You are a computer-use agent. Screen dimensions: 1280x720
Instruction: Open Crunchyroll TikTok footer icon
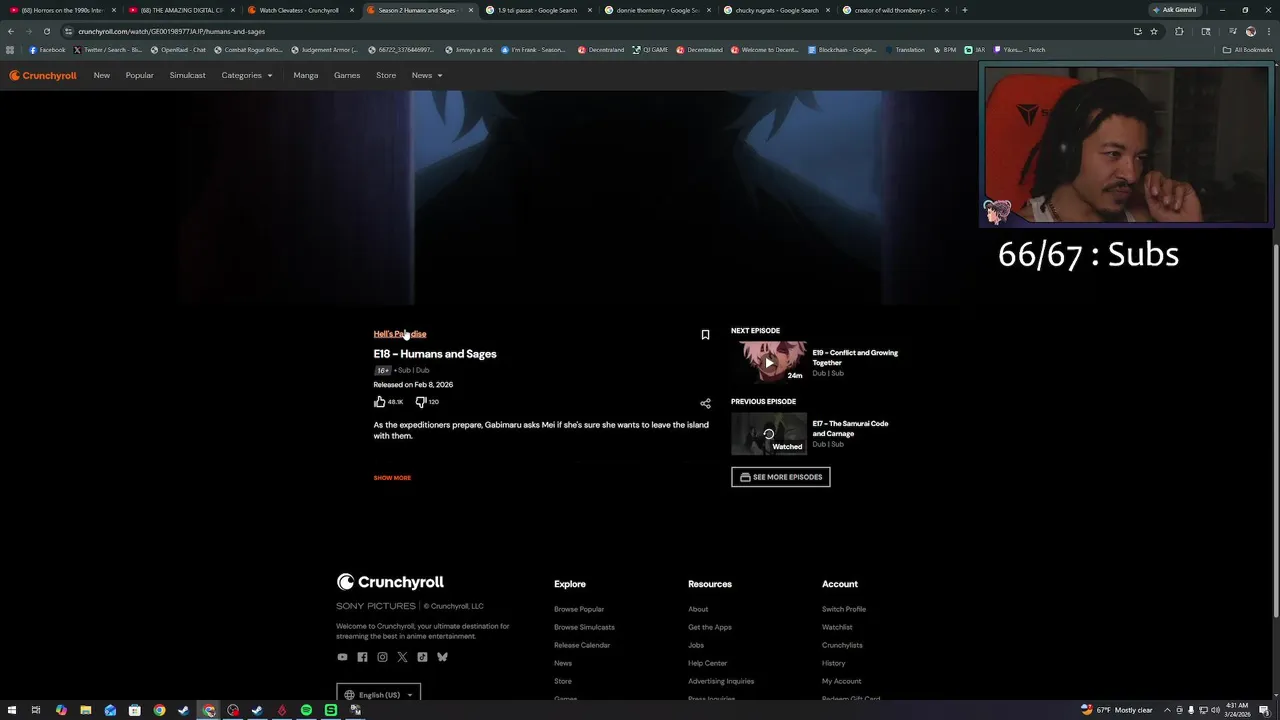pos(422,657)
